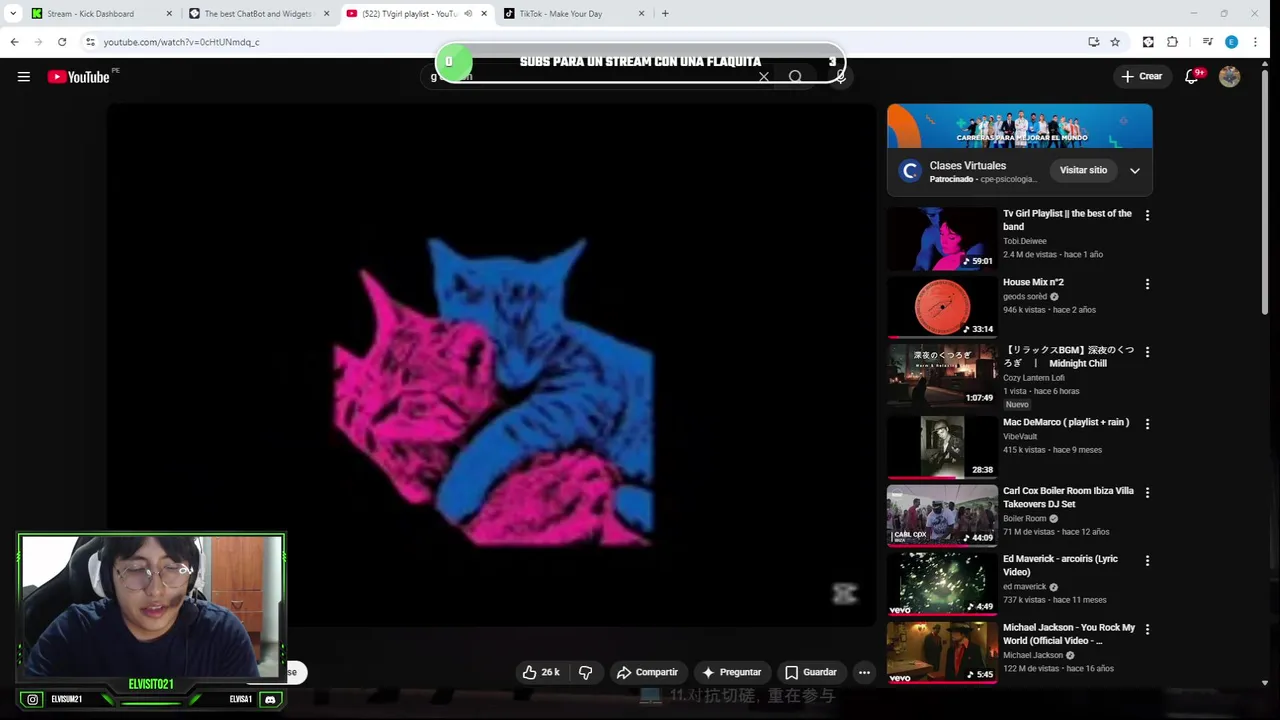
Task: Click the YouTube search magnifier button
Action: click(x=795, y=77)
